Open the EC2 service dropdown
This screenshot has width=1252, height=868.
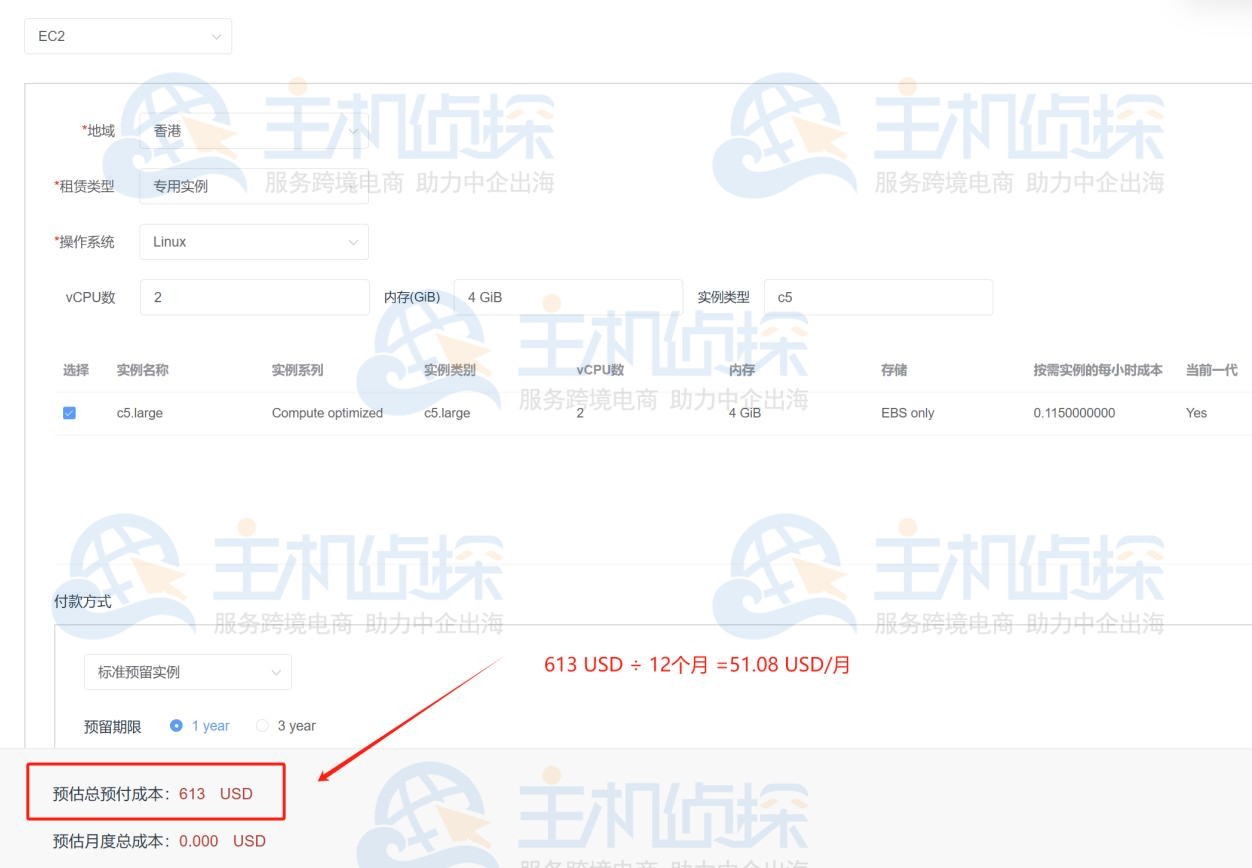coord(128,36)
